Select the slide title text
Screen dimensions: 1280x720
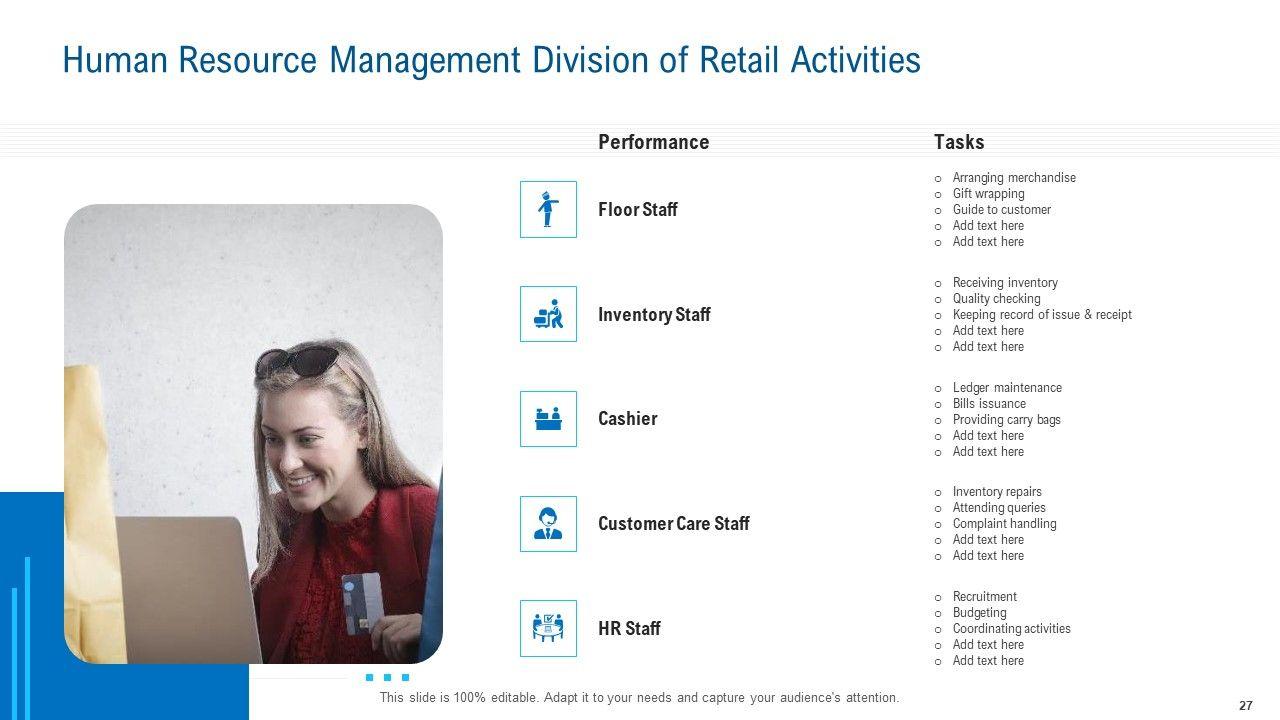tap(491, 61)
